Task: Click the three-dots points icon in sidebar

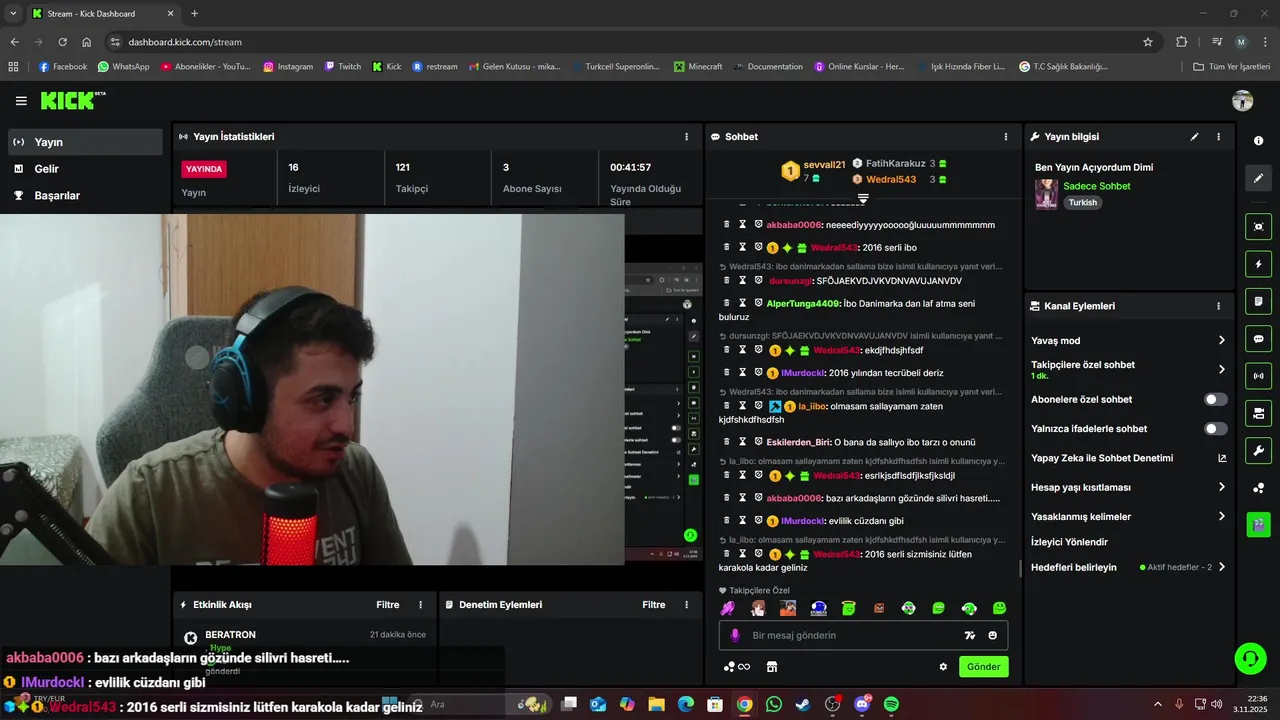Action: point(1258,488)
